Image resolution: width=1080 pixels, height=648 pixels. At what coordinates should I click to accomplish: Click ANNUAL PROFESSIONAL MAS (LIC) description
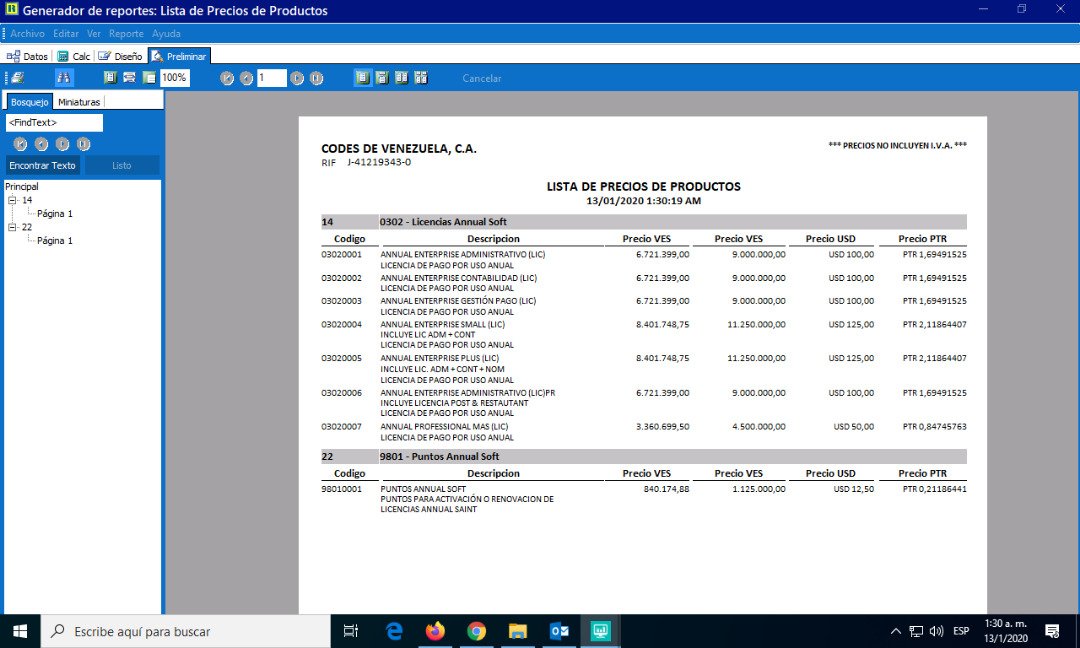click(x=444, y=427)
